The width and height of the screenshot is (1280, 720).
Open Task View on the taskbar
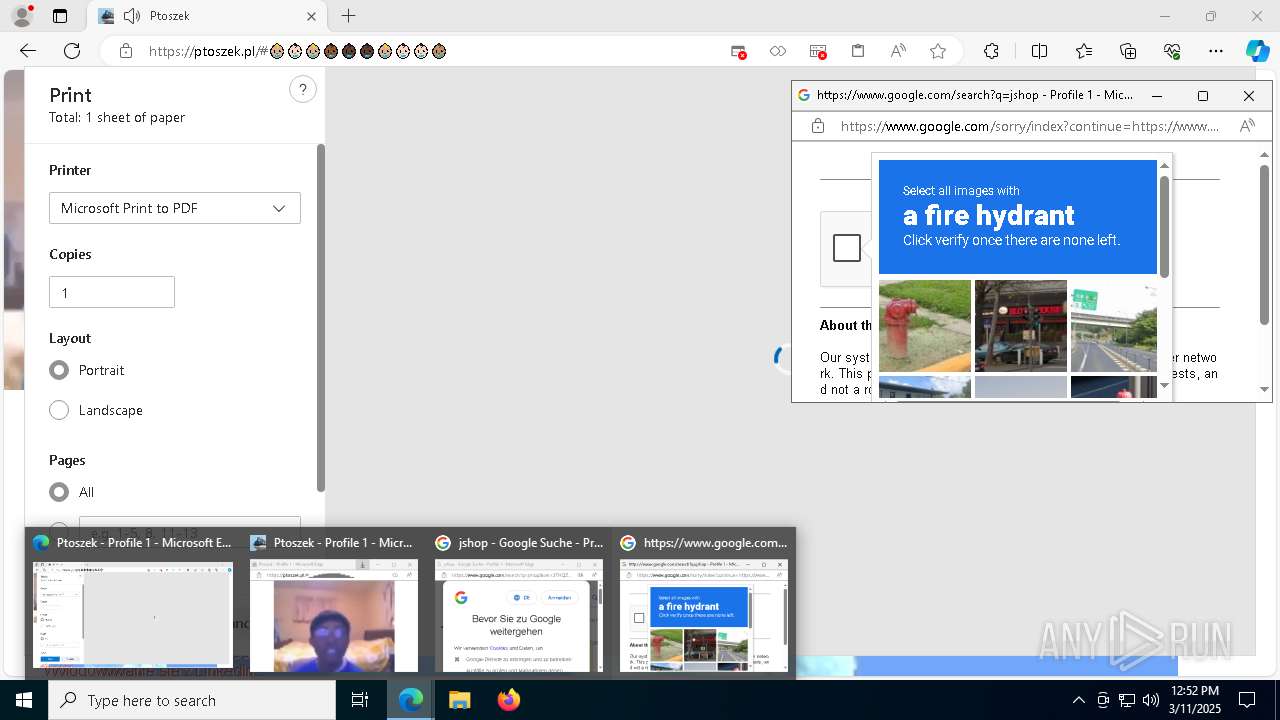361,700
